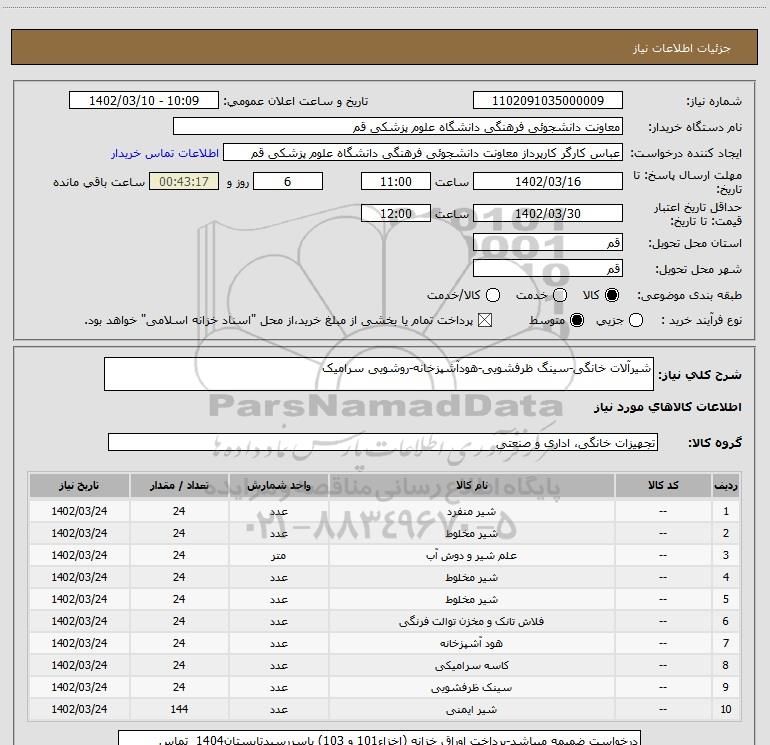
Task: Click the days remaining field showing 6
Action: click(x=288, y=181)
